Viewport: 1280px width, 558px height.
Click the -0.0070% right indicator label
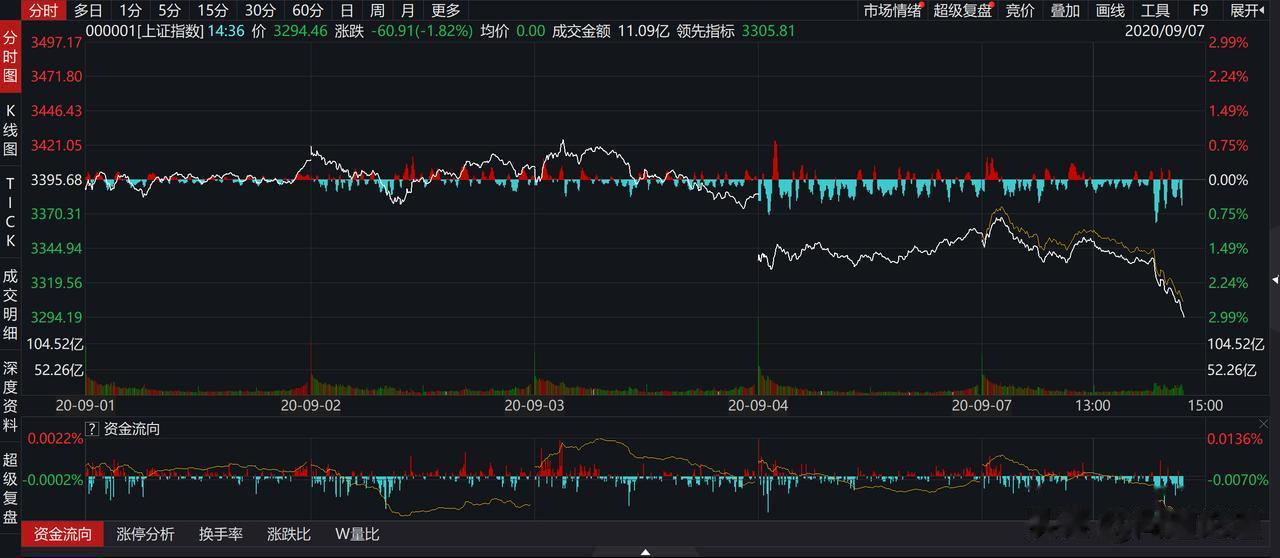[x=1237, y=480]
